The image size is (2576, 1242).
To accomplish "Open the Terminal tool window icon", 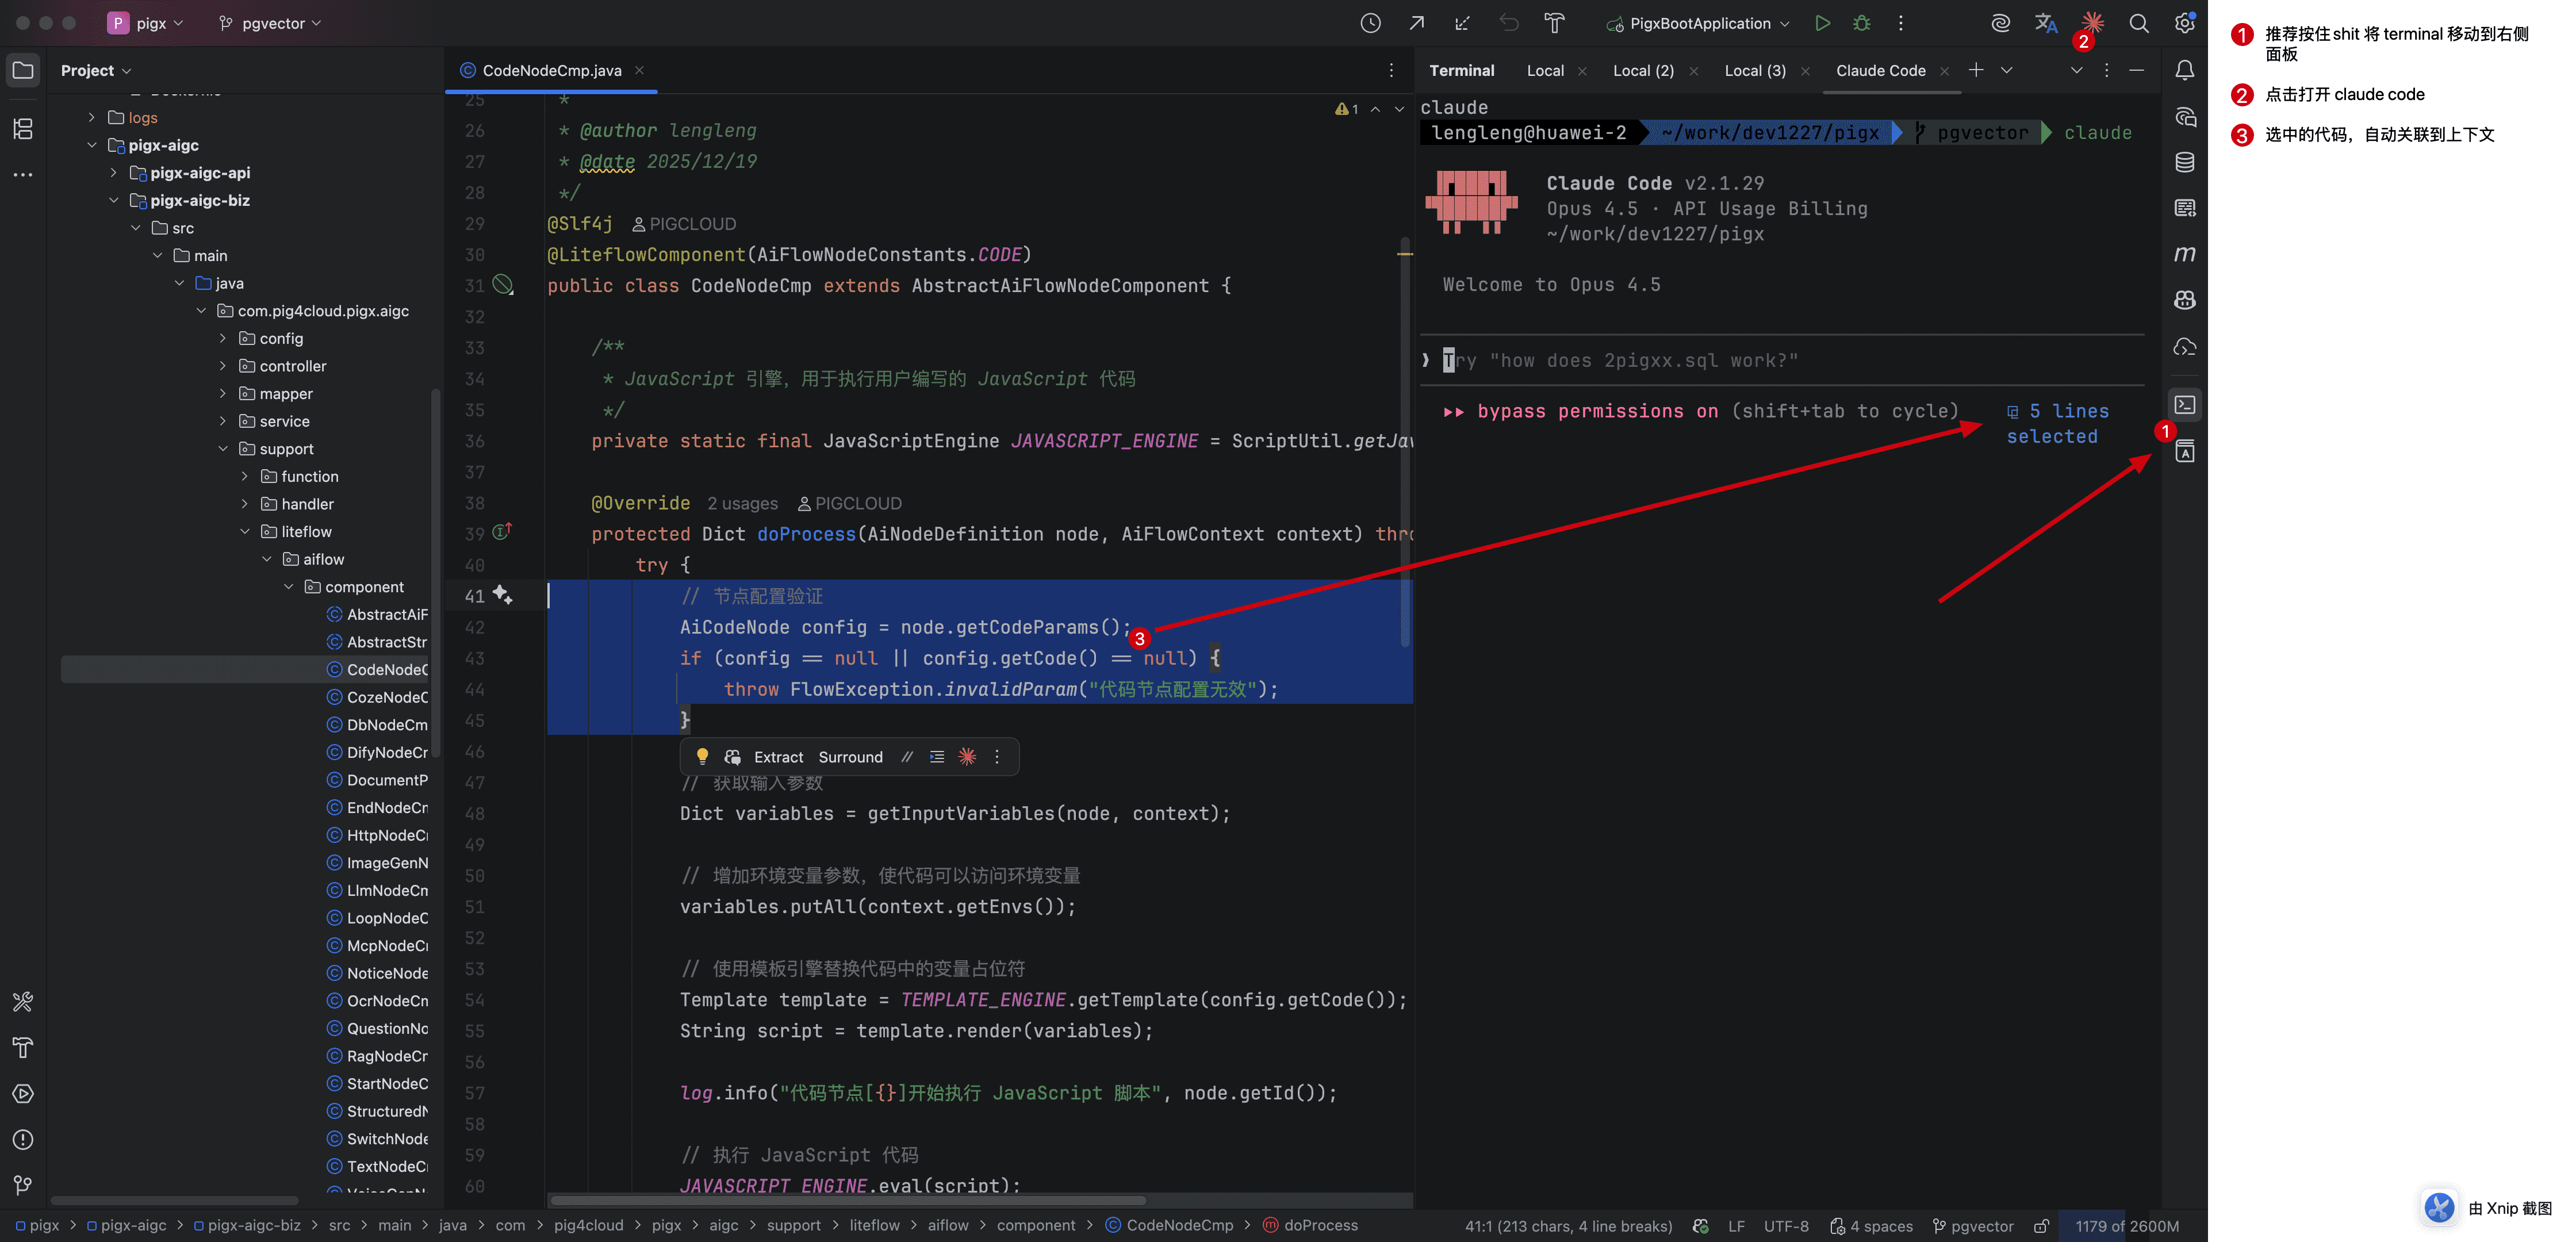I will click(2185, 405).
